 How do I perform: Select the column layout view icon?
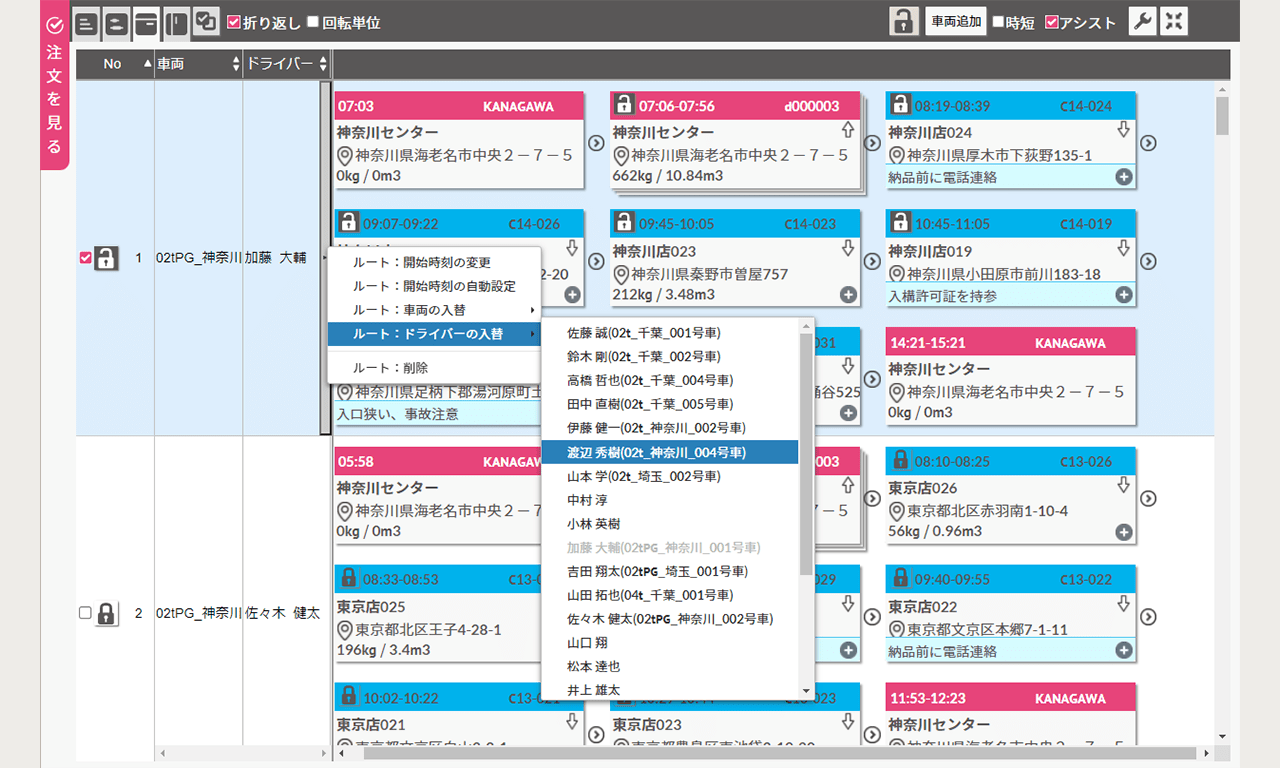pos(177,22)
